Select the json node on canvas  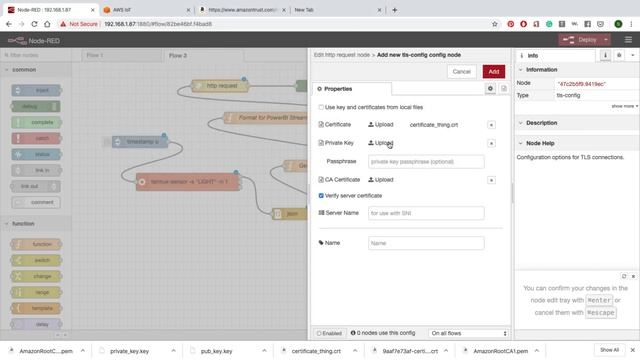tap(290, 214)
